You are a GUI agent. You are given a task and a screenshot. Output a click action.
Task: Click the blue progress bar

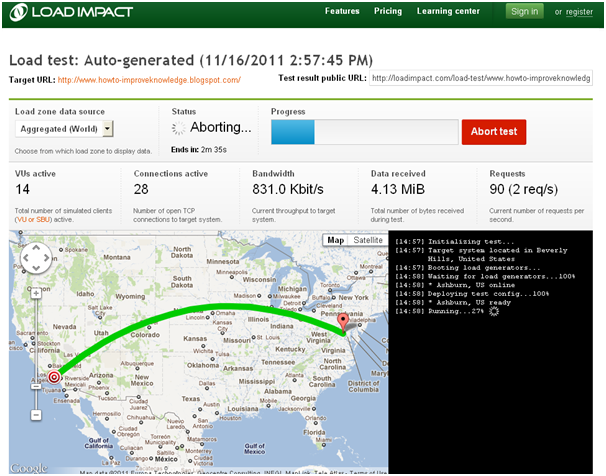293,132
